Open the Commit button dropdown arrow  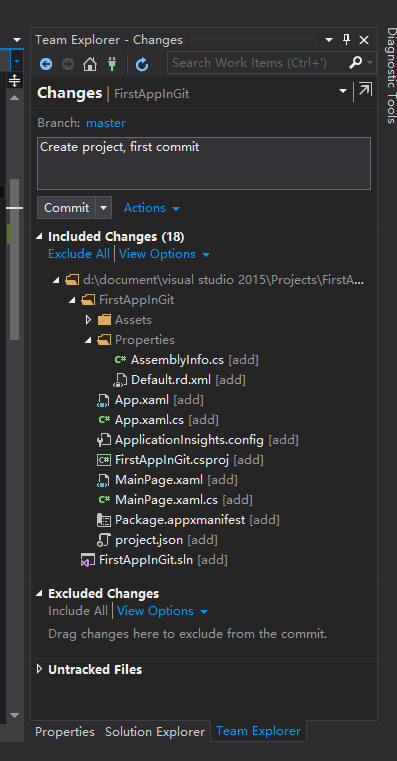pyautogui.click(x=103, y=208)
